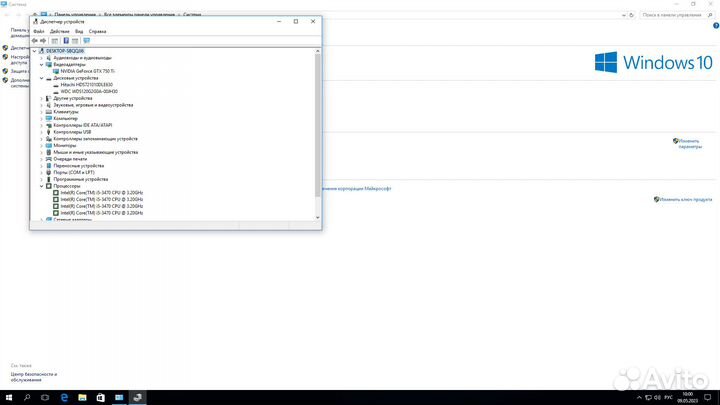
Task: Expand the Компьютер category
Action: tap(41, 118)
